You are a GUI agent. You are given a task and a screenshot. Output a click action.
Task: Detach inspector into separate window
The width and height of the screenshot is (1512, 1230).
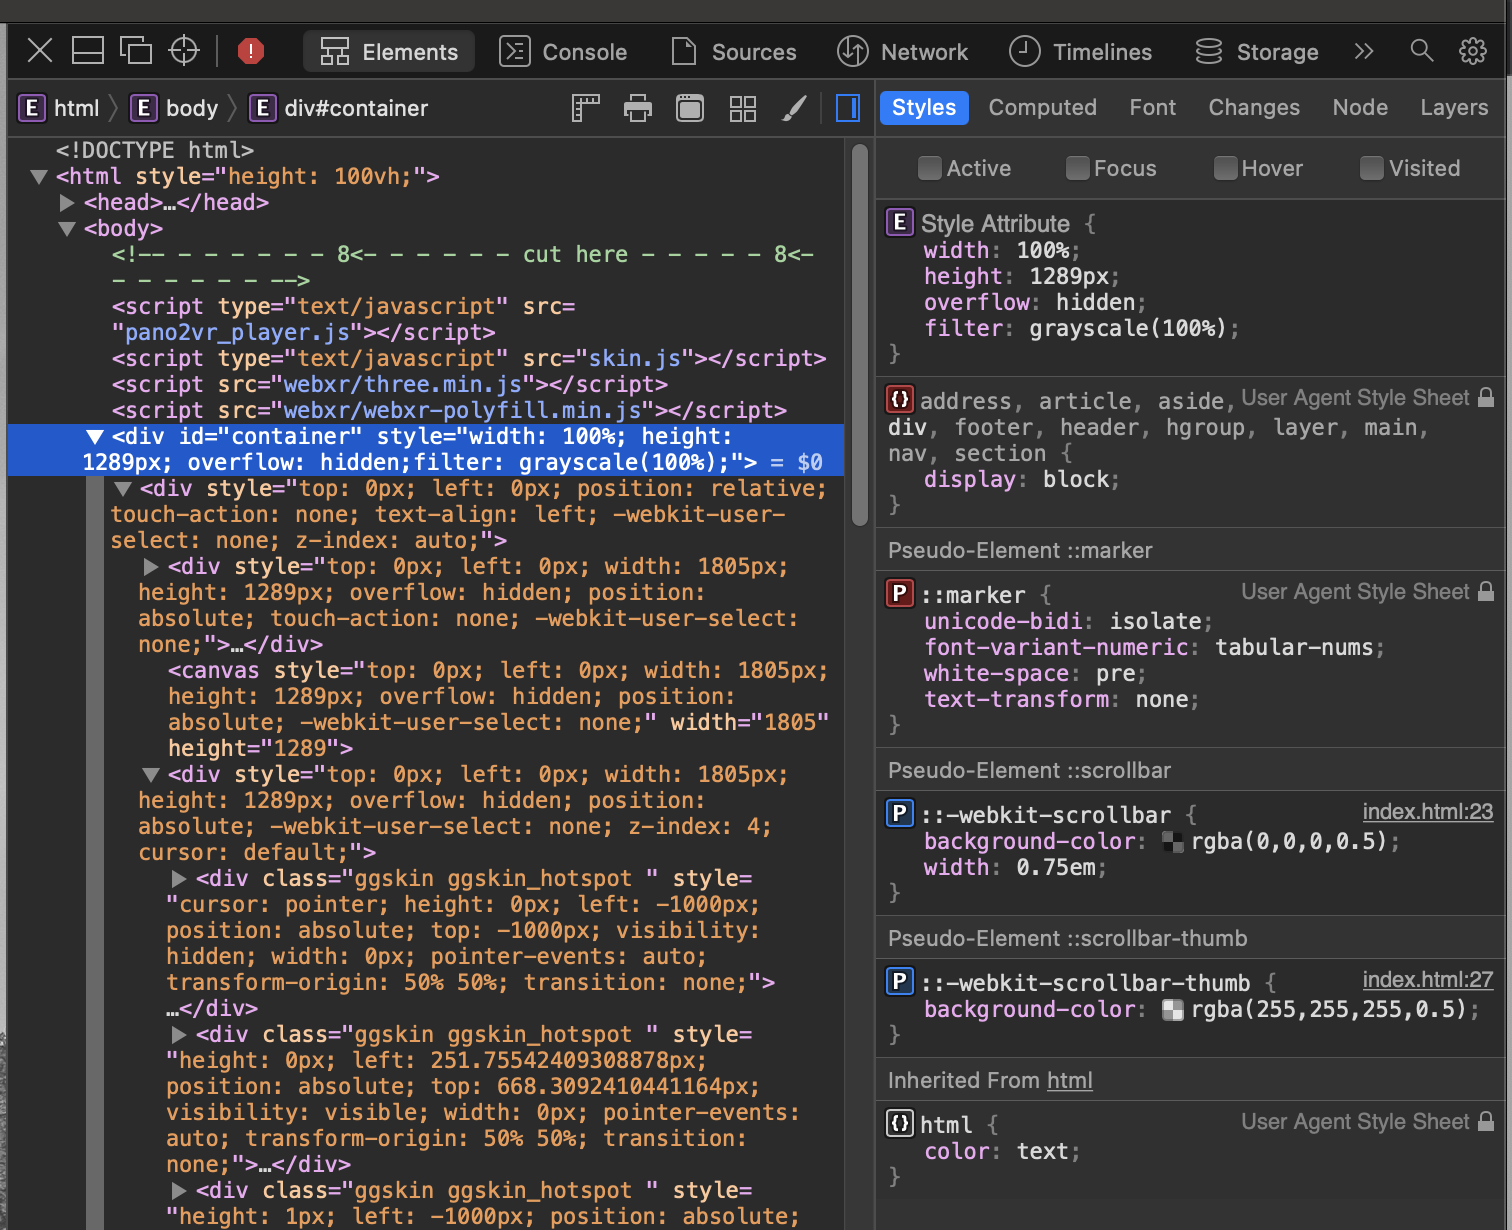tap(136, 51)
